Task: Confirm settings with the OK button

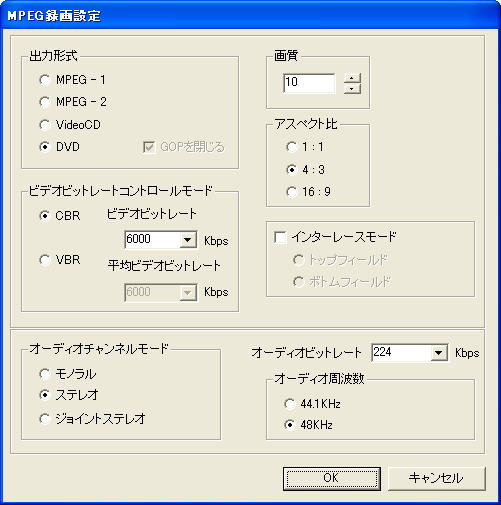Action: tap(332, 478)
